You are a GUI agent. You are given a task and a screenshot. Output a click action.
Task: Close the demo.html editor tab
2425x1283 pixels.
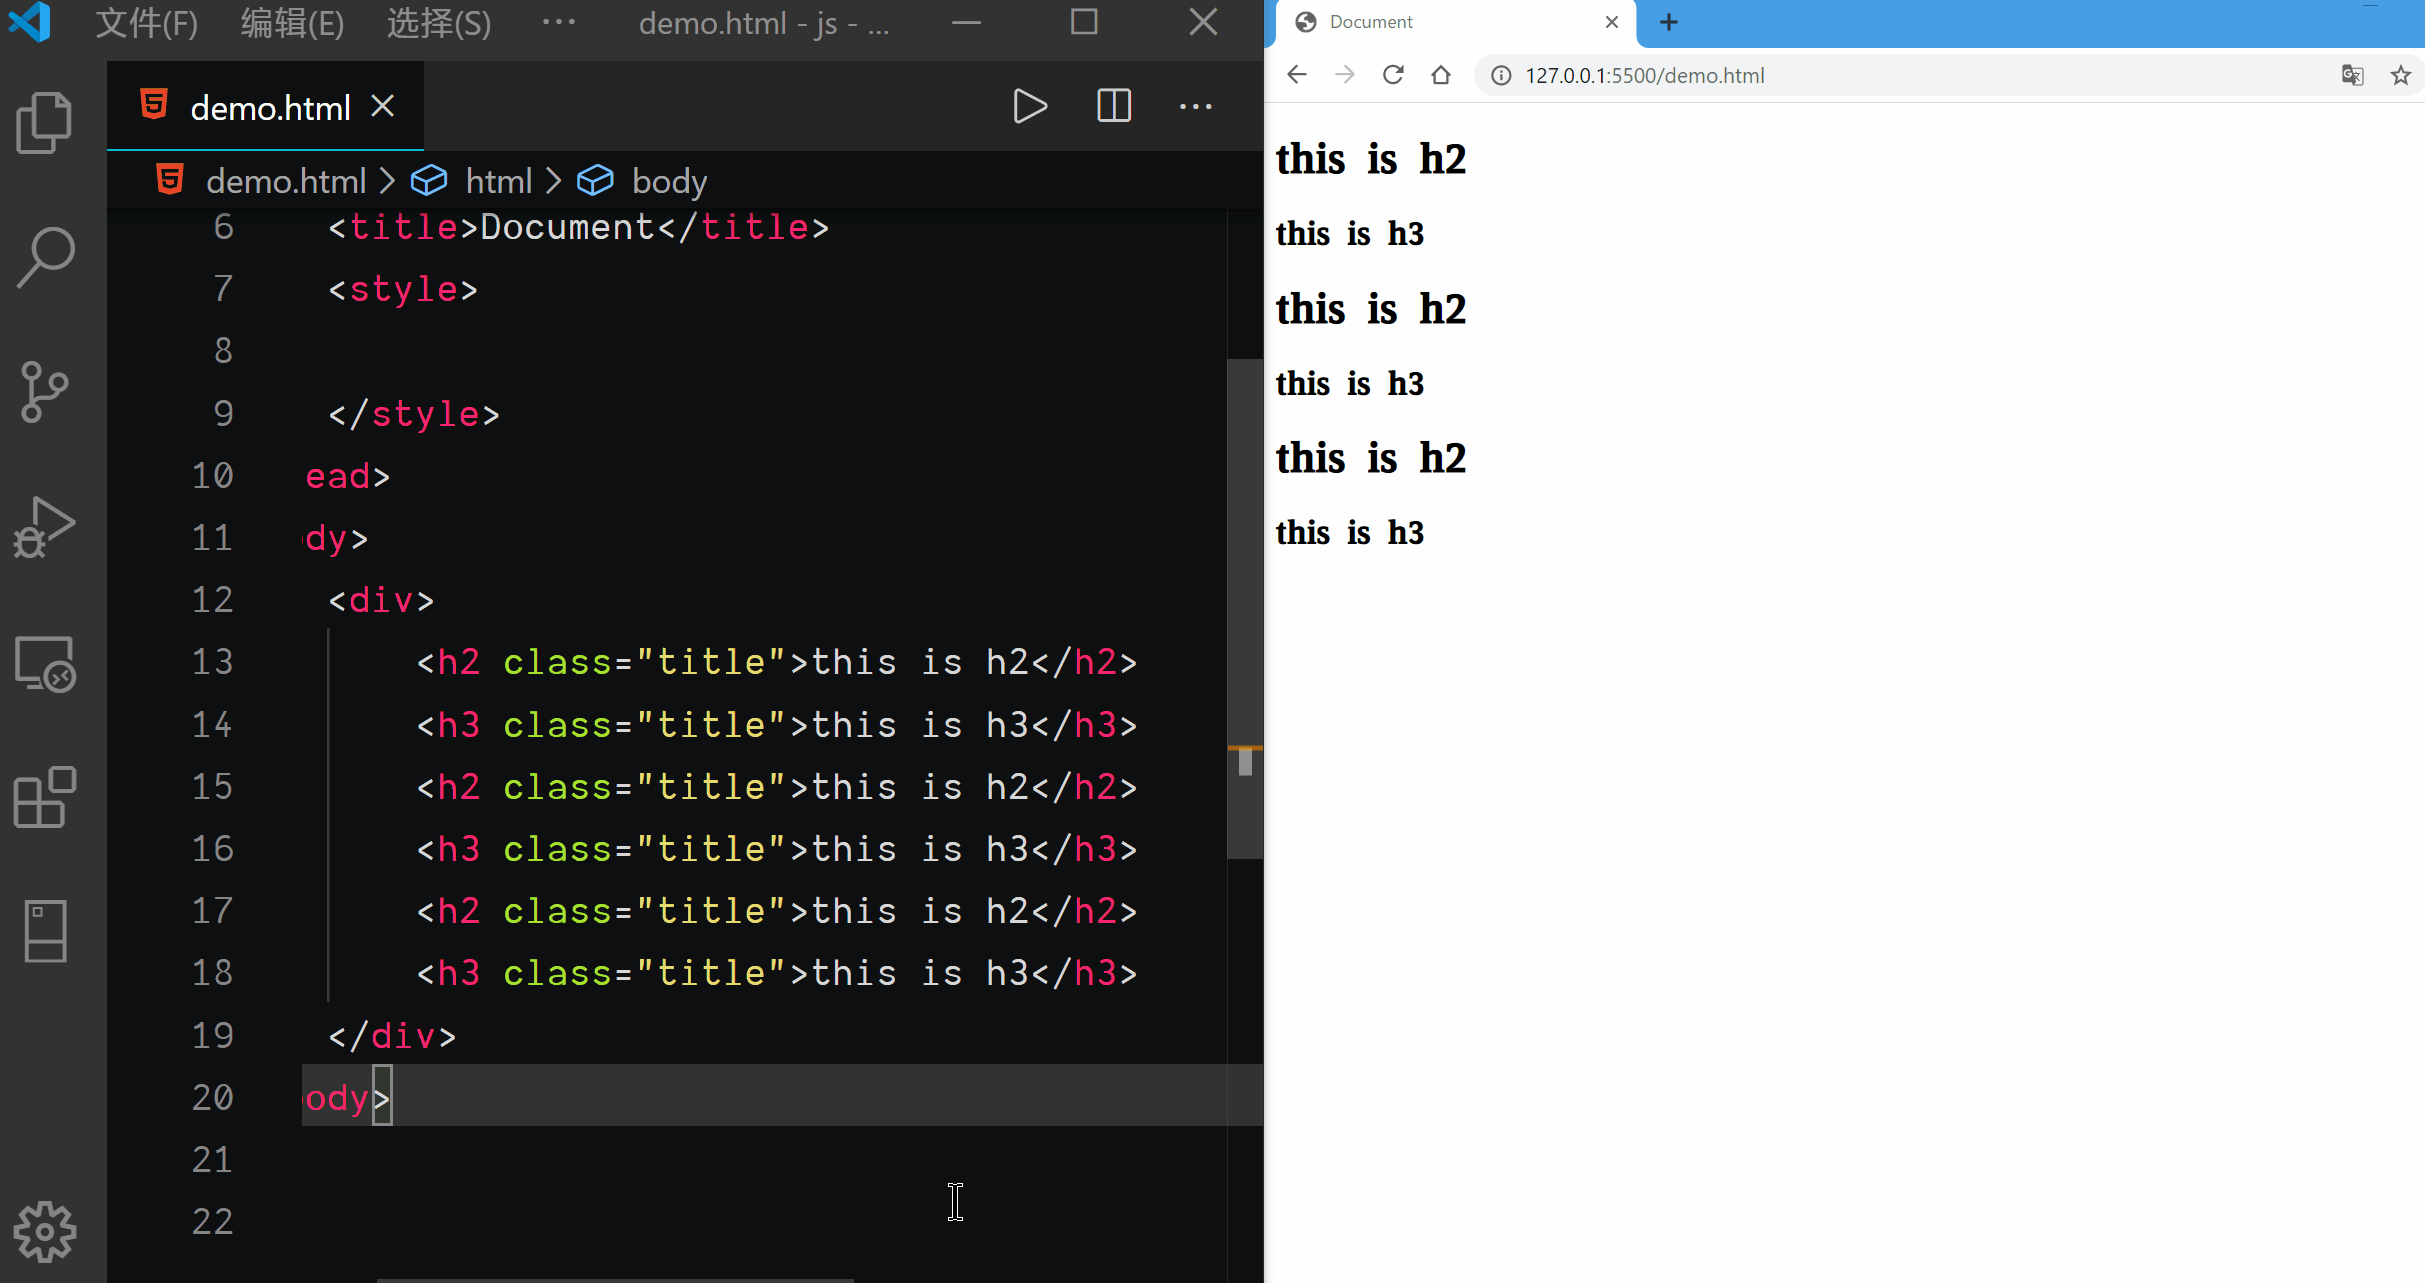(383, 106)
